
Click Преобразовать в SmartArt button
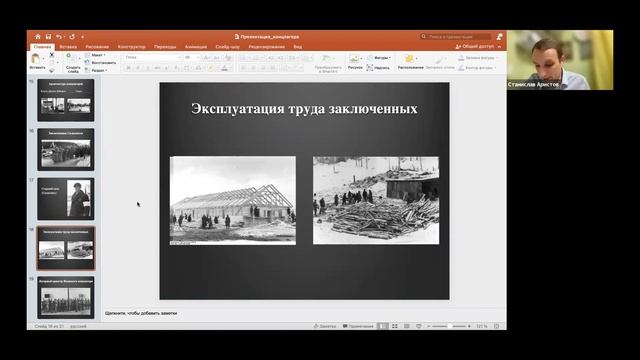(328, 64)
